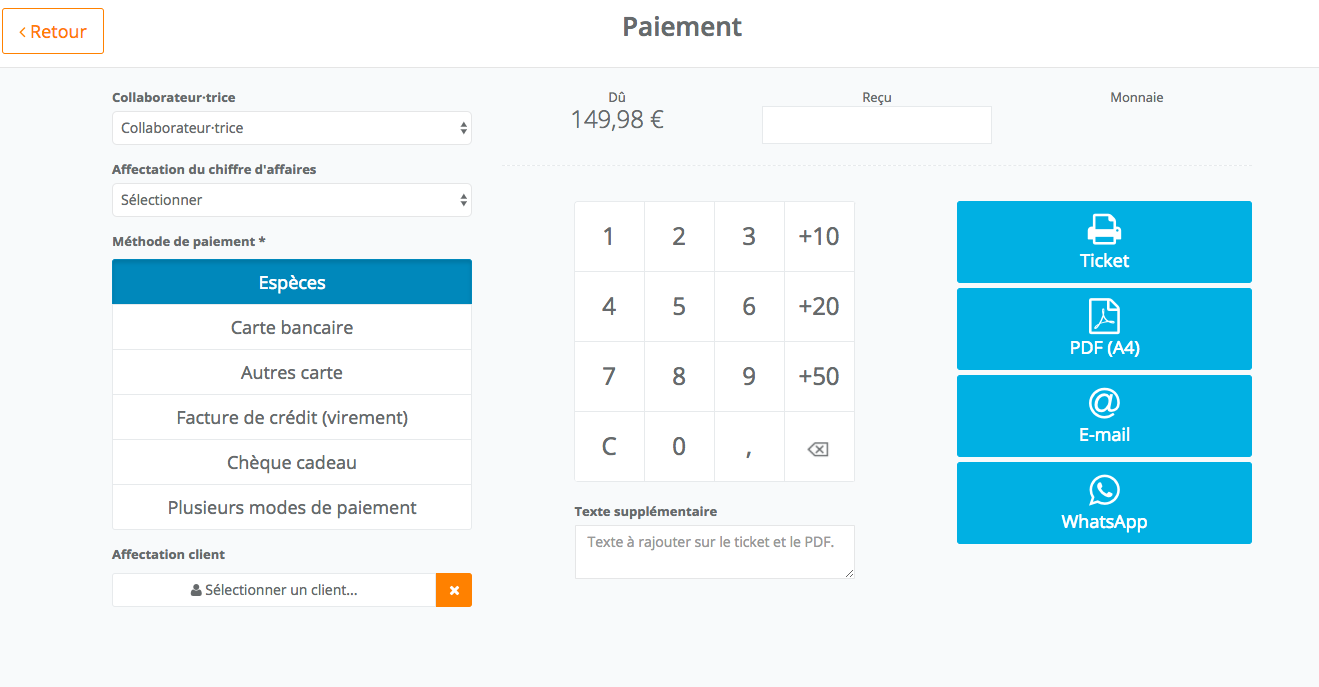Click the Ticket printer icon
Viewport: 1319px width, 687px height.
pyautogui.click(x=1104, y=230)
